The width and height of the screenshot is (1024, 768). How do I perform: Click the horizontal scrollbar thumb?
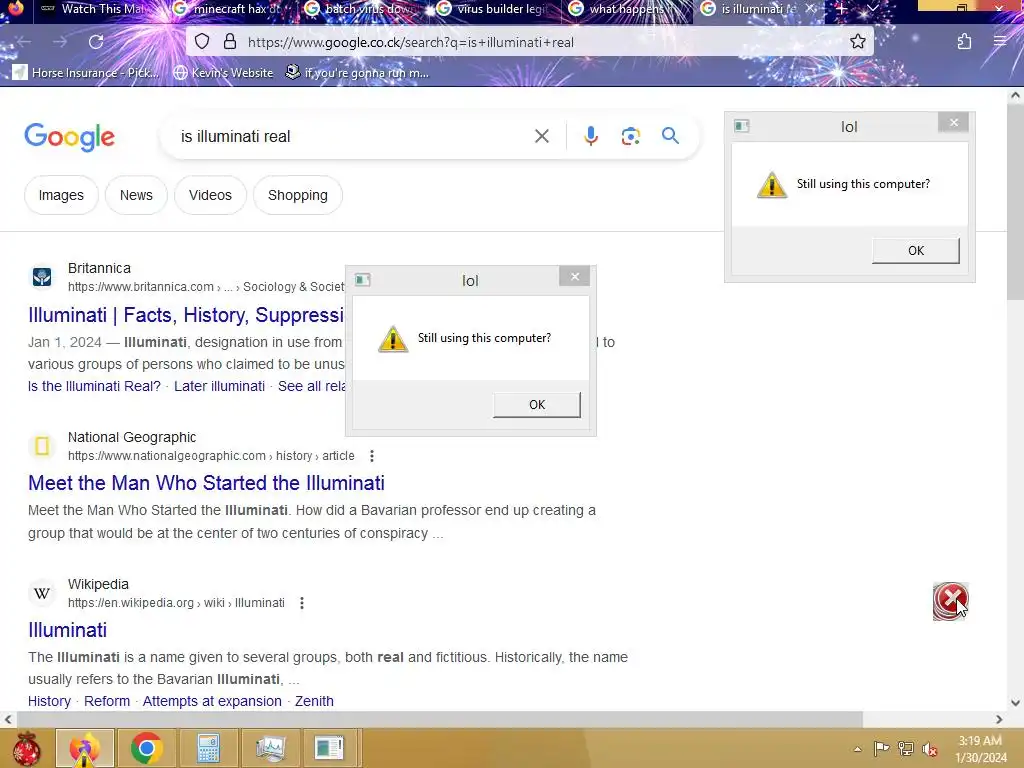[440, 720]
